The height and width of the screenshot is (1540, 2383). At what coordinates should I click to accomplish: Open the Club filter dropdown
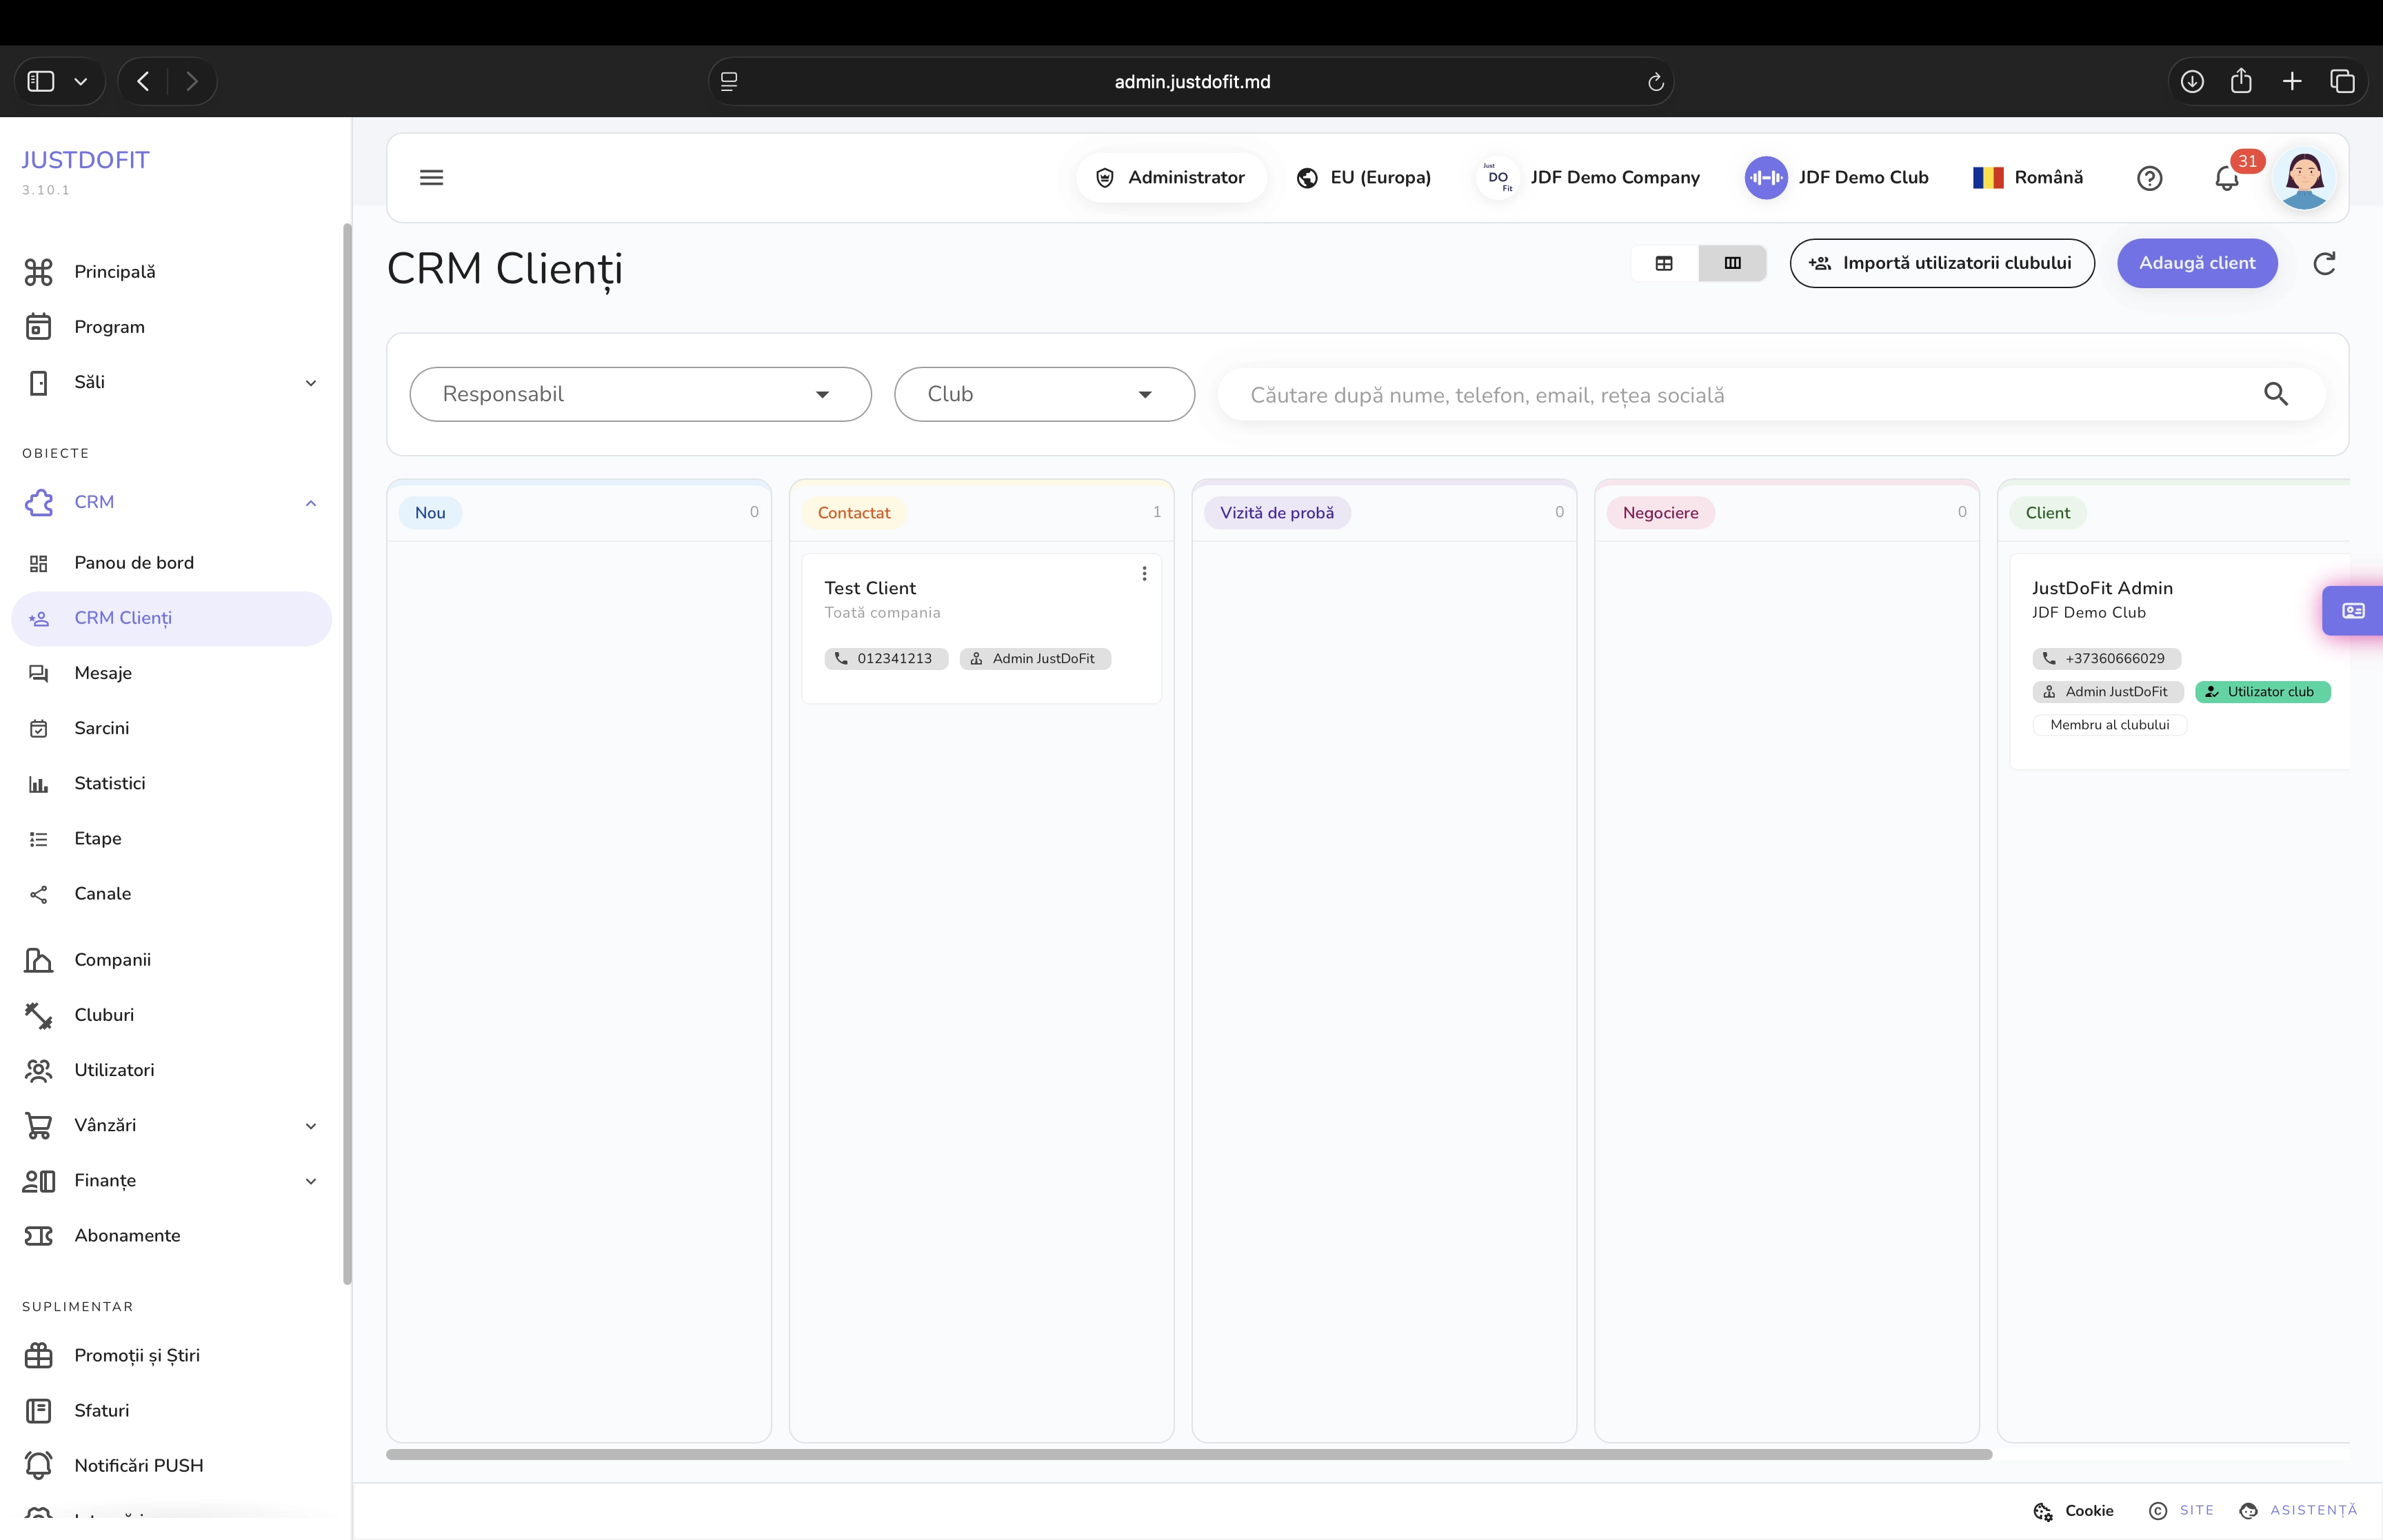1044,394
